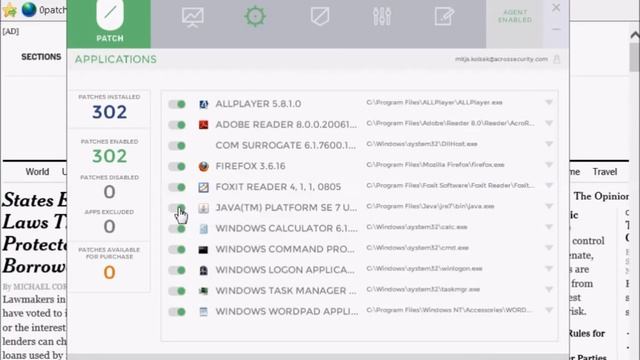Click the green crosshair target icon

(255, 16)
